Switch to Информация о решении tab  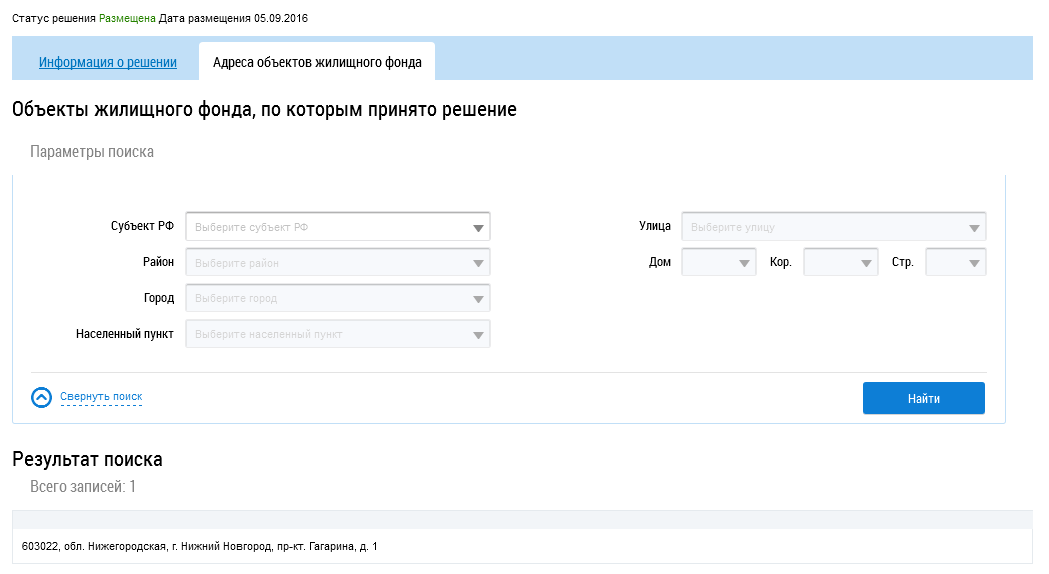108,62
